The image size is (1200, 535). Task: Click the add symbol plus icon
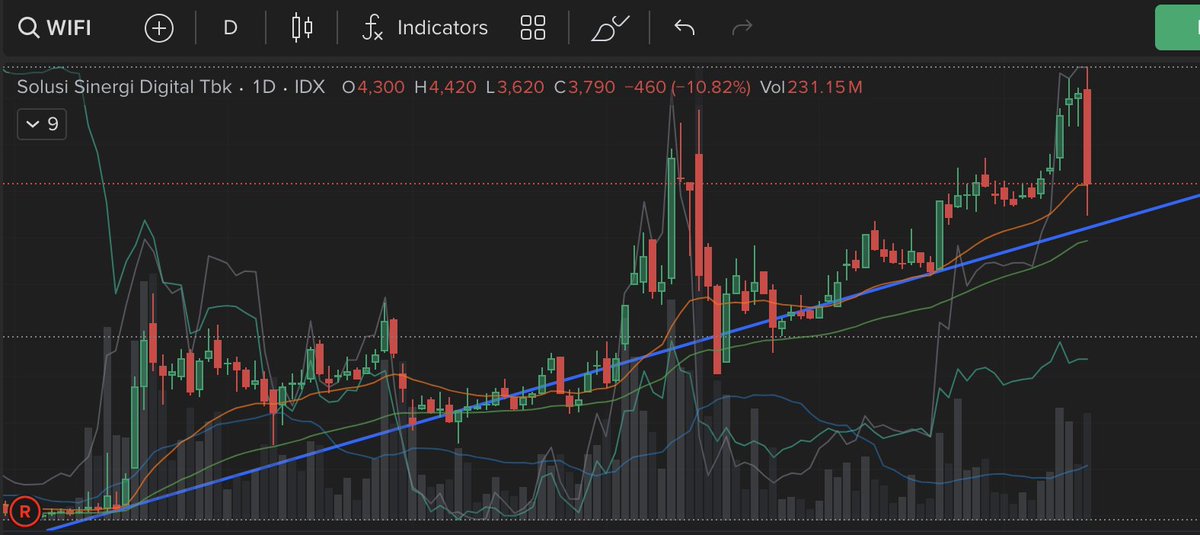(x=159, y=28)
